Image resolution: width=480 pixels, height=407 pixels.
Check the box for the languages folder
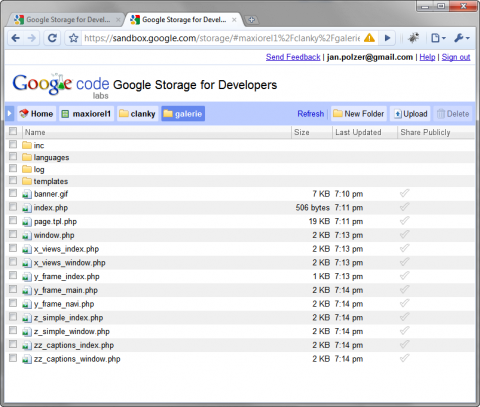[13, 156]
